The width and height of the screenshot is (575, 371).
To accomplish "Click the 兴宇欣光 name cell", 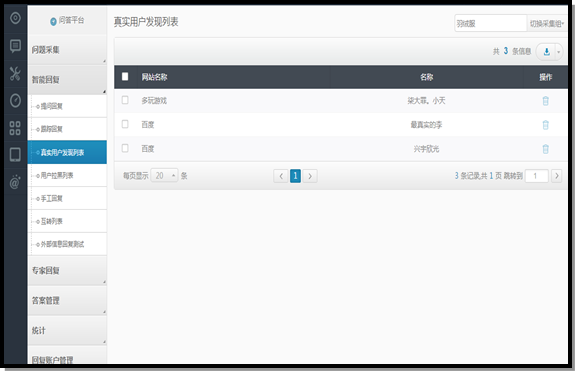I will pyautogui.click(x=426, y=149).
